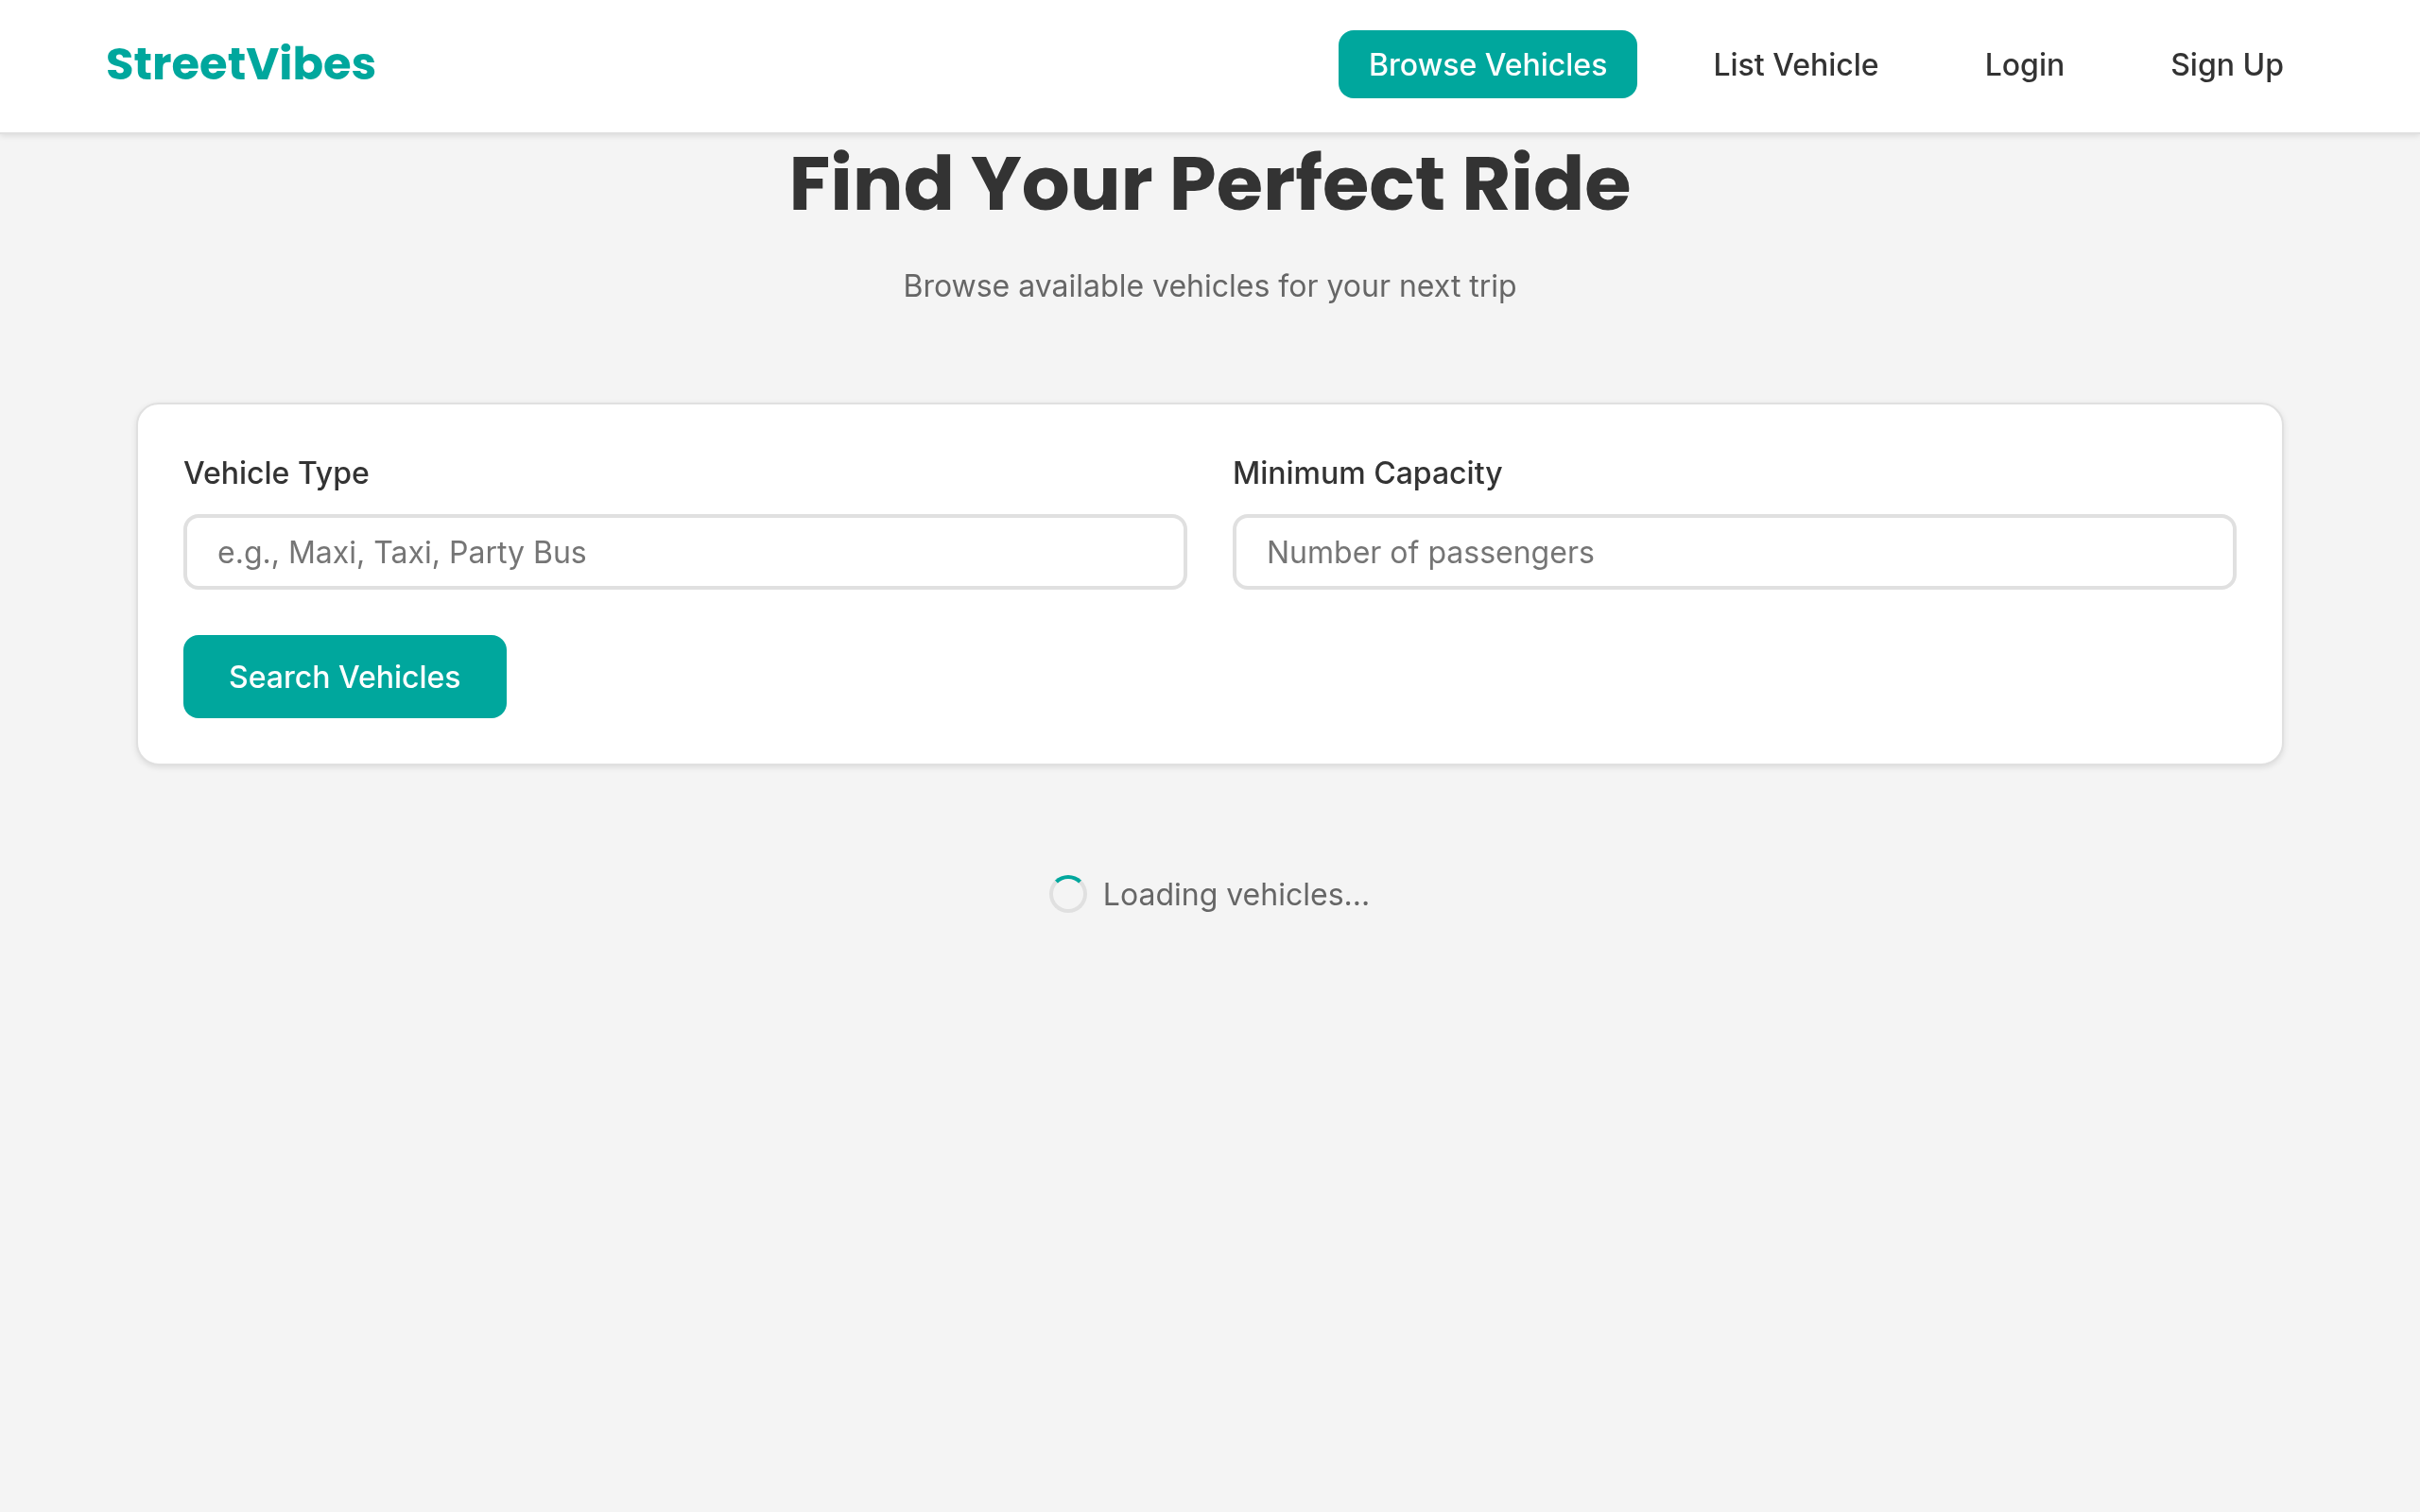
Task: Click the word 'Ride' in the heading
Action: pyautogui.click(x=1545, y=185)
